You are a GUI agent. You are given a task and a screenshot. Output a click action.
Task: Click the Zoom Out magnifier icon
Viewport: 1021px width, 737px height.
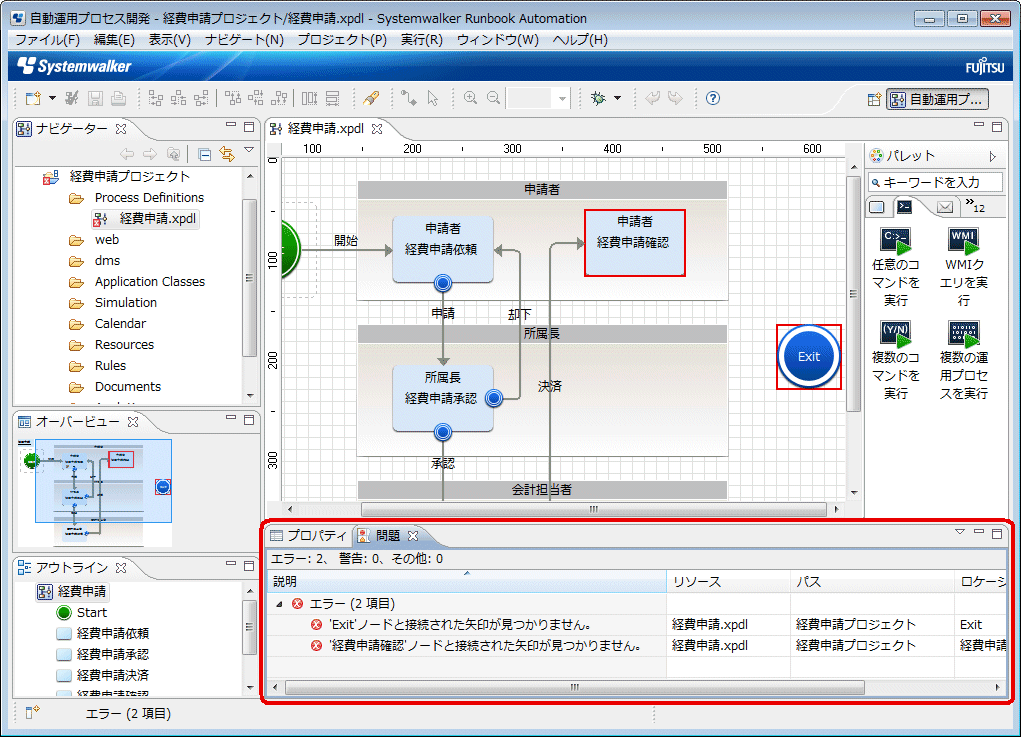pos(494,98)
